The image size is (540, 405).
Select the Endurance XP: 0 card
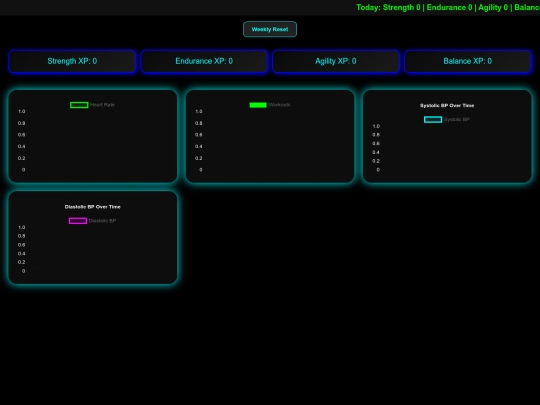click(x=204, y=61)
